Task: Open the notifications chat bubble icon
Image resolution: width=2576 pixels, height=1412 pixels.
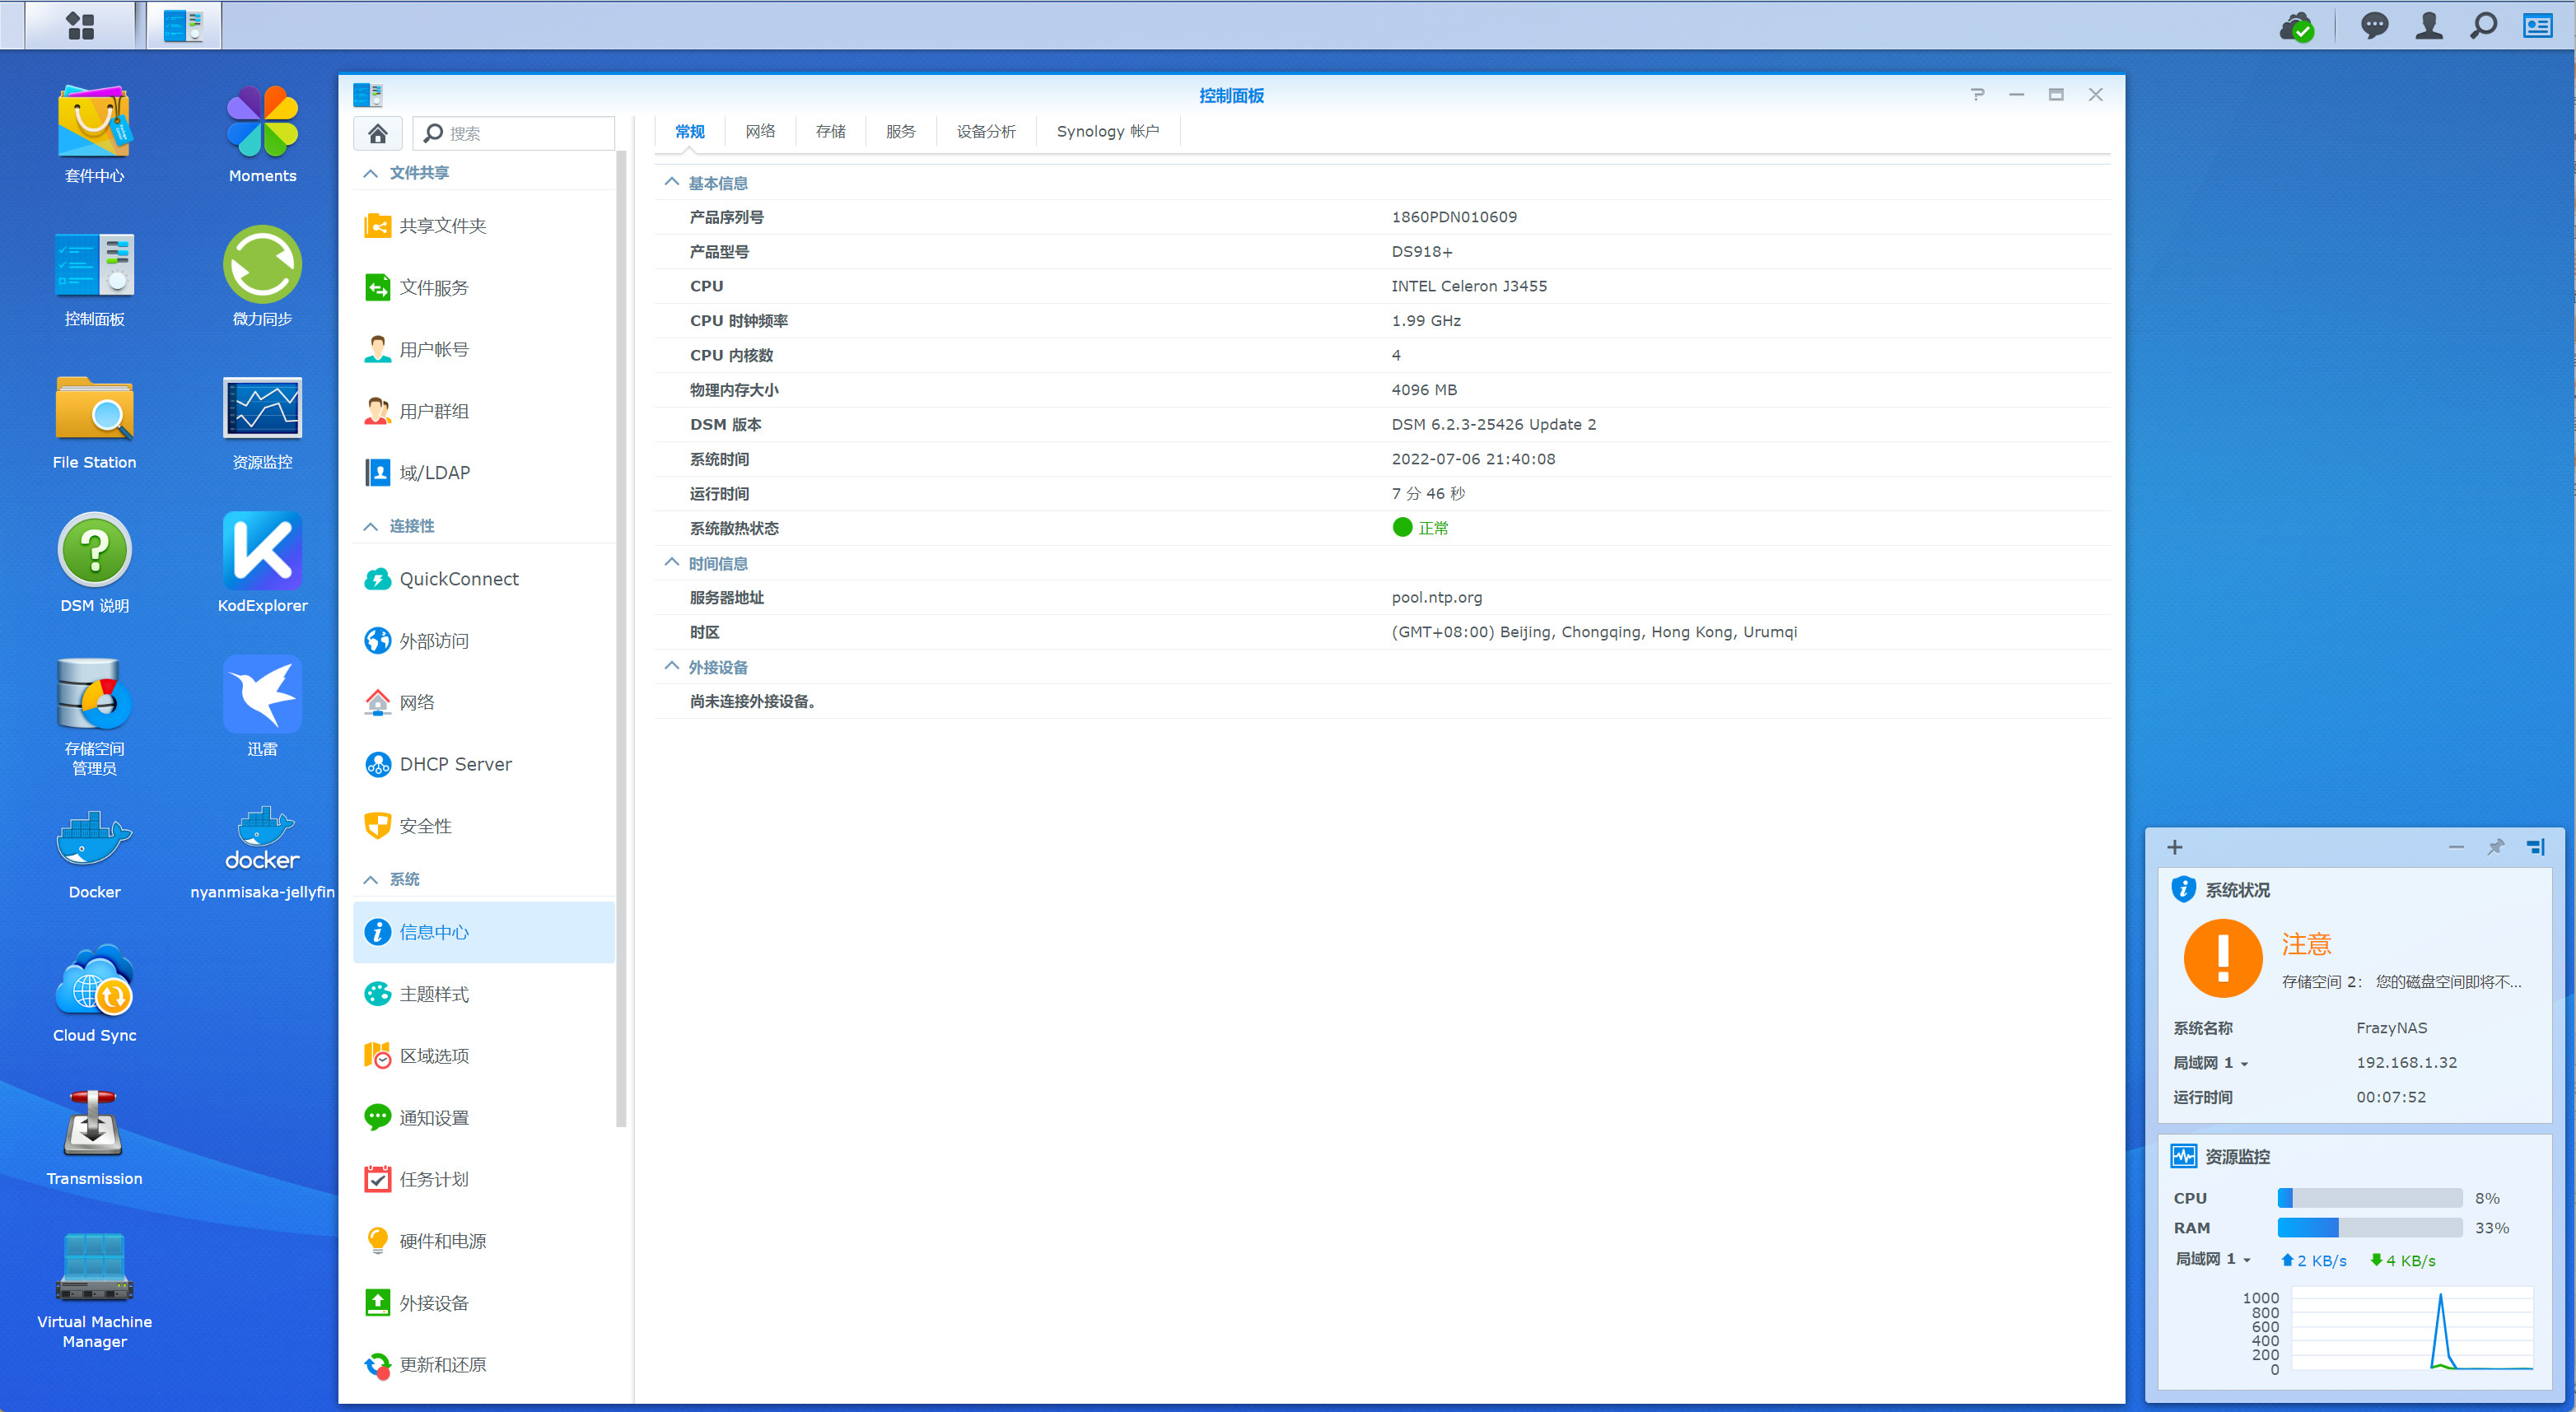Action: pyautogui.click(x=2375, y=25)
